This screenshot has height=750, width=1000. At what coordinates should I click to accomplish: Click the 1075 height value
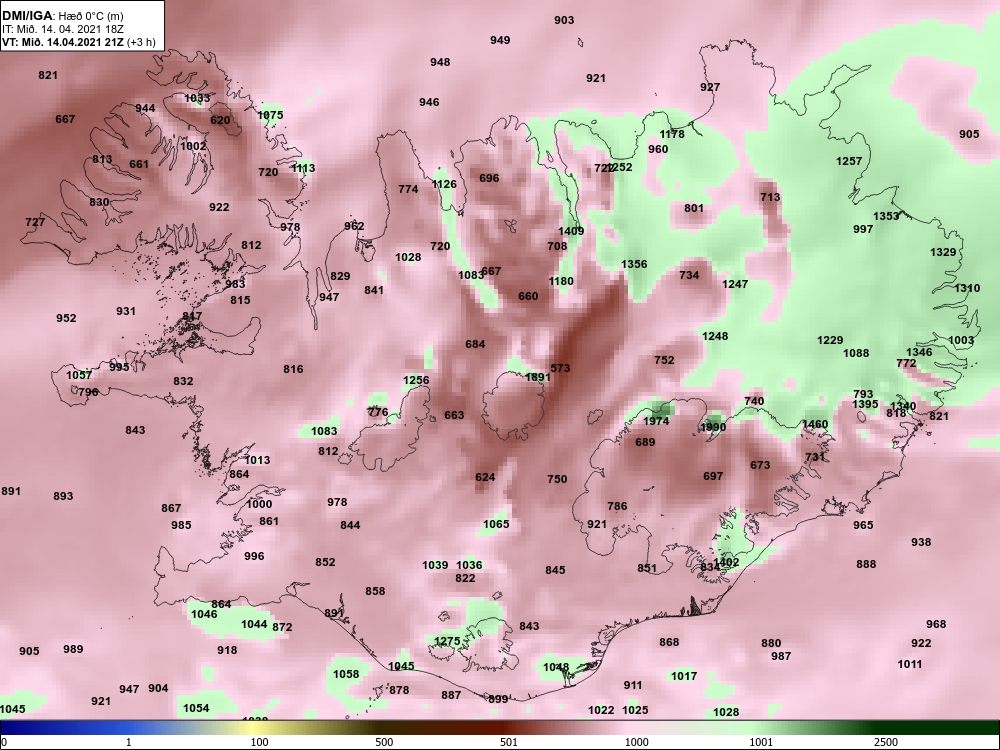coord(270,115)
